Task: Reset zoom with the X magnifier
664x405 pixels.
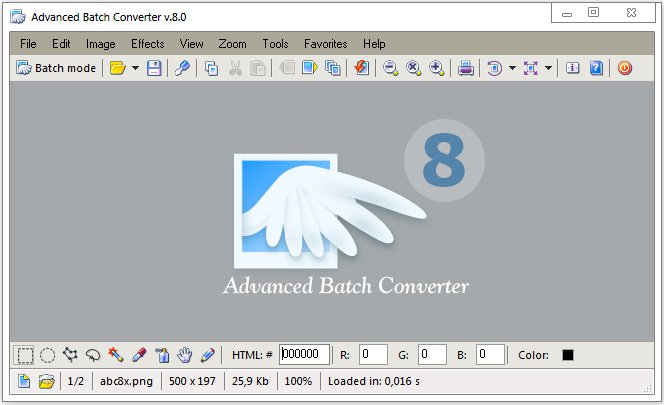Action: click(x=413, y=68)
